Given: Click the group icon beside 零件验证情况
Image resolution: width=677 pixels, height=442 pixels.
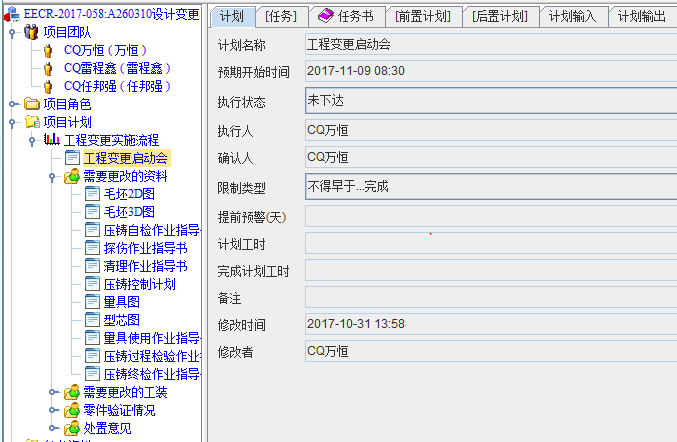Looking at the screenshot, I should tap(72, 410).
